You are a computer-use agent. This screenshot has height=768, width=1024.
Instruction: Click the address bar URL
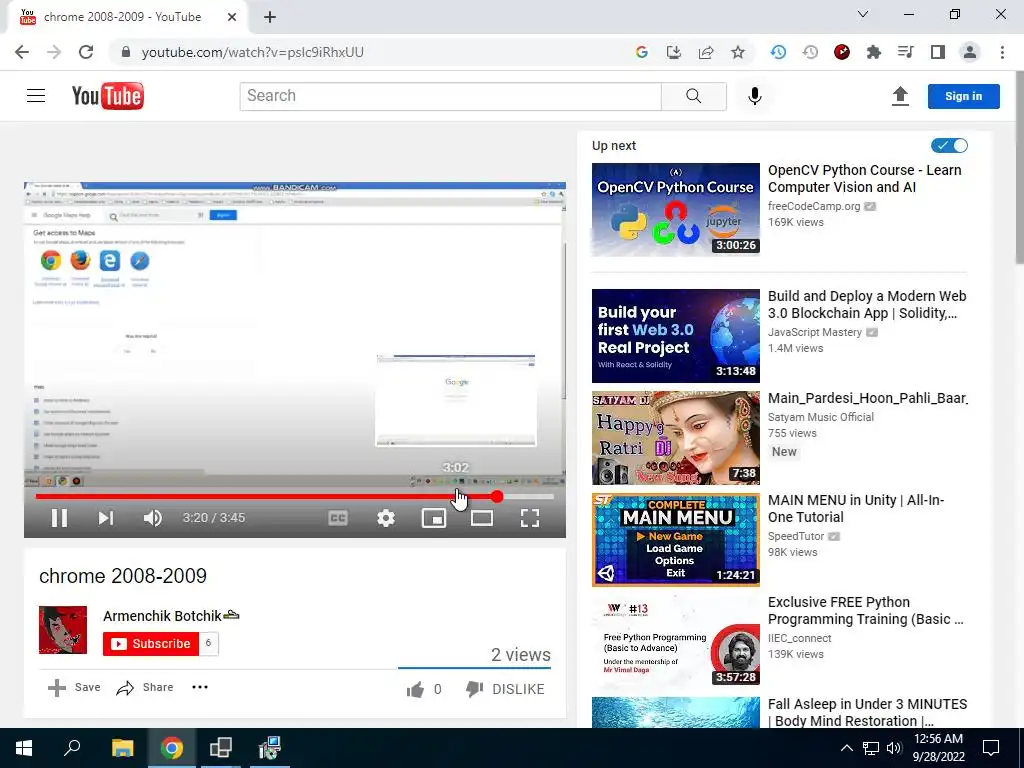click(252, 52)
